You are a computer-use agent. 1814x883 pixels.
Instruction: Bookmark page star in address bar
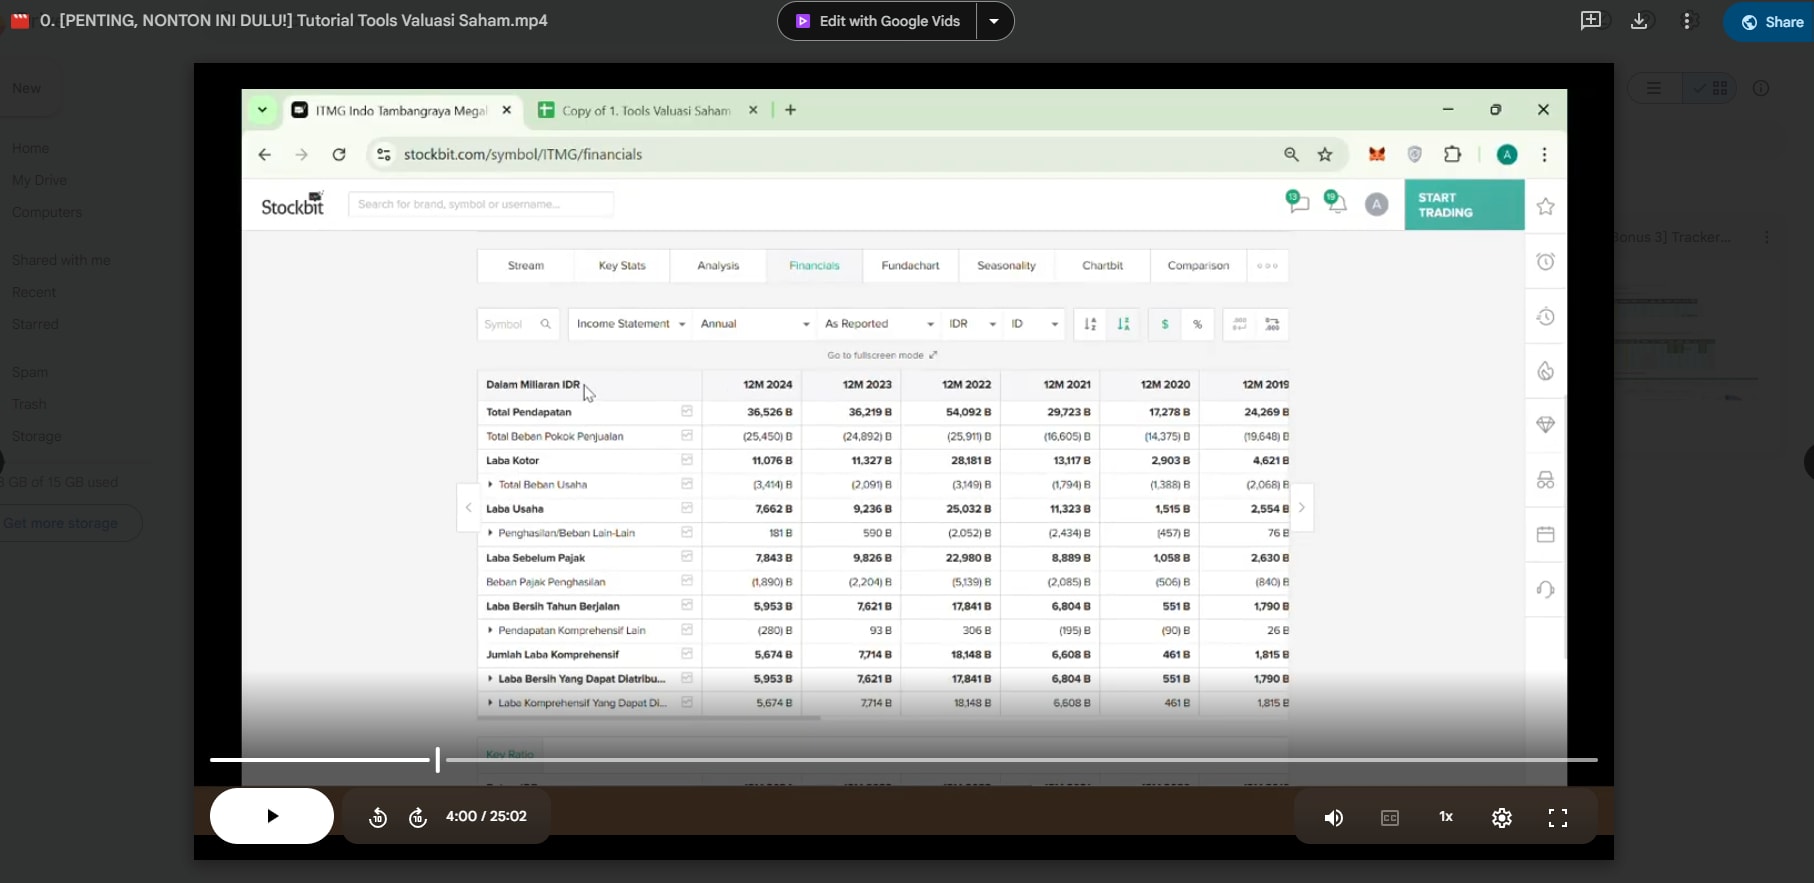click(x=1325, y=154)
